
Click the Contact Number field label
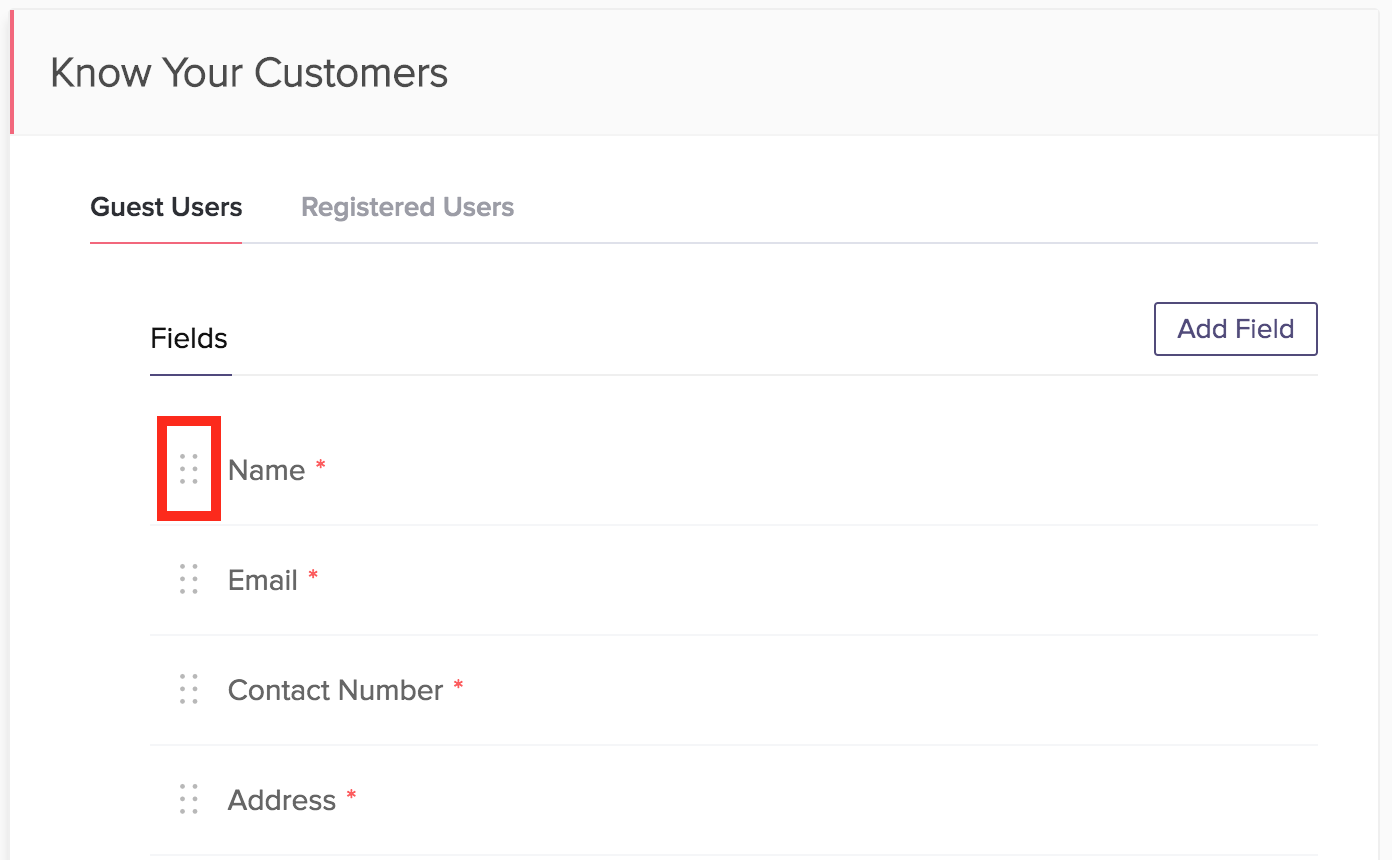coord(335,690)
